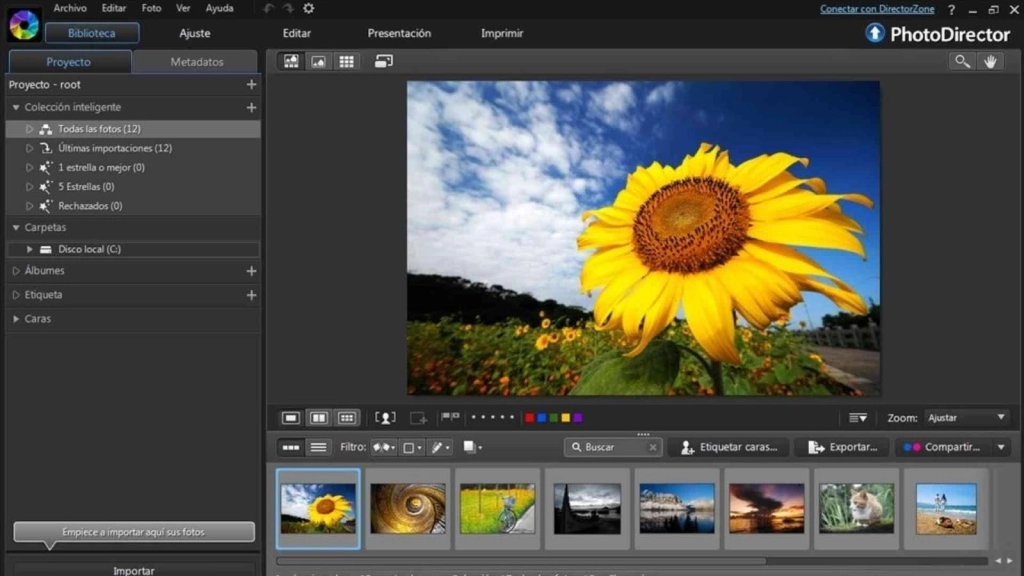Screen dimensions: 1024x576
Task: Select the hand pan tool
Action: pos(990,61)
